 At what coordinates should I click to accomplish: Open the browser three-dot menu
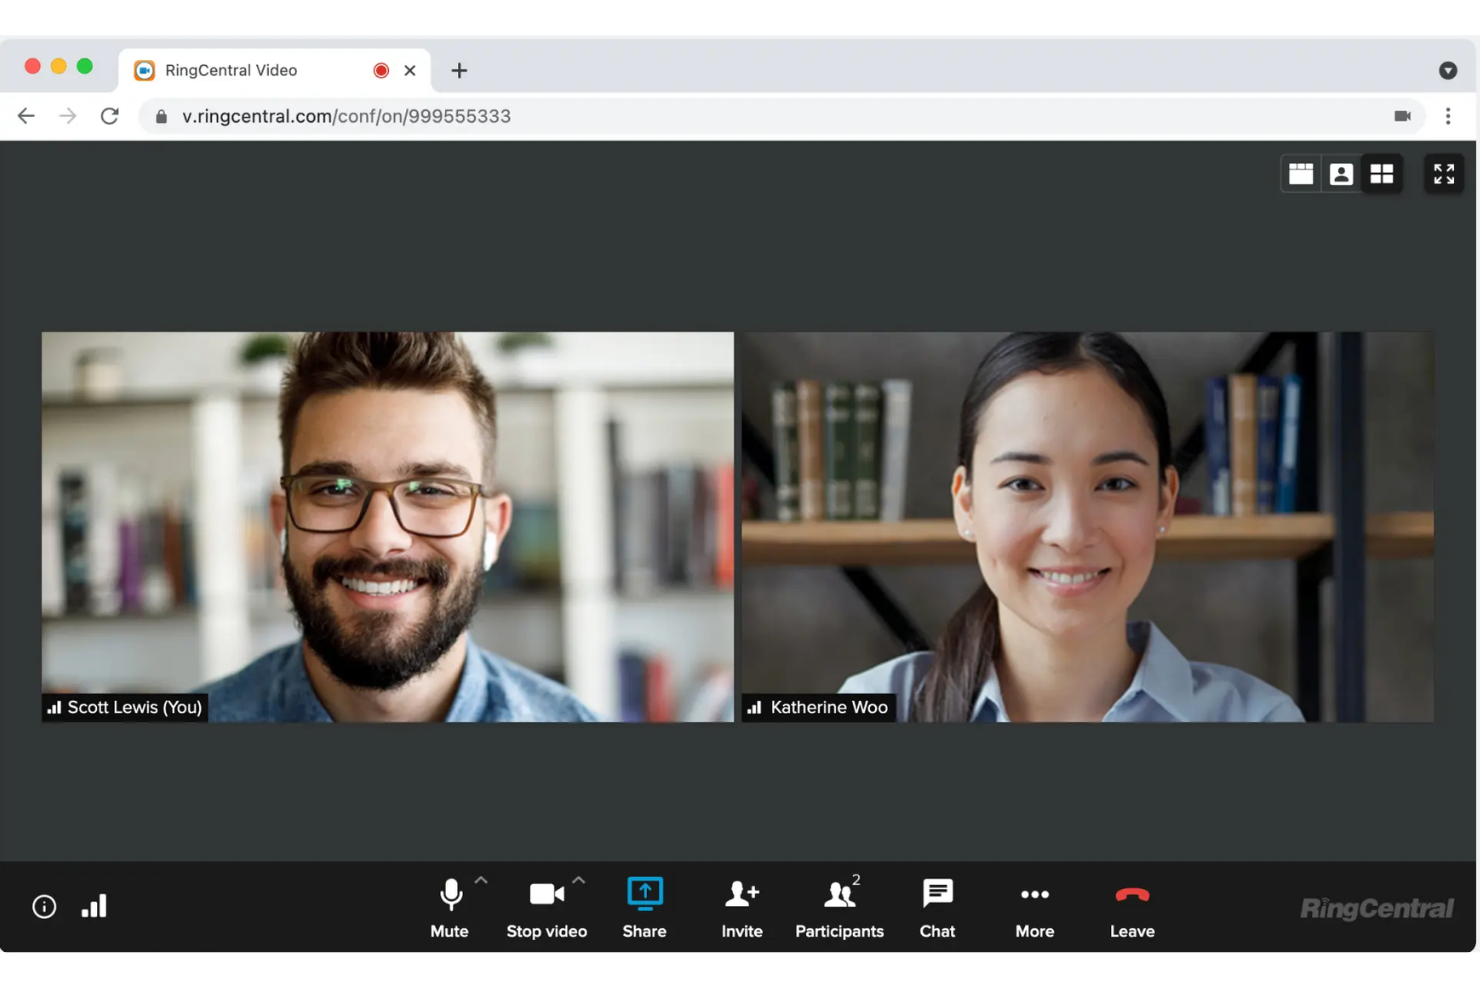click(x=1448, y=116)
